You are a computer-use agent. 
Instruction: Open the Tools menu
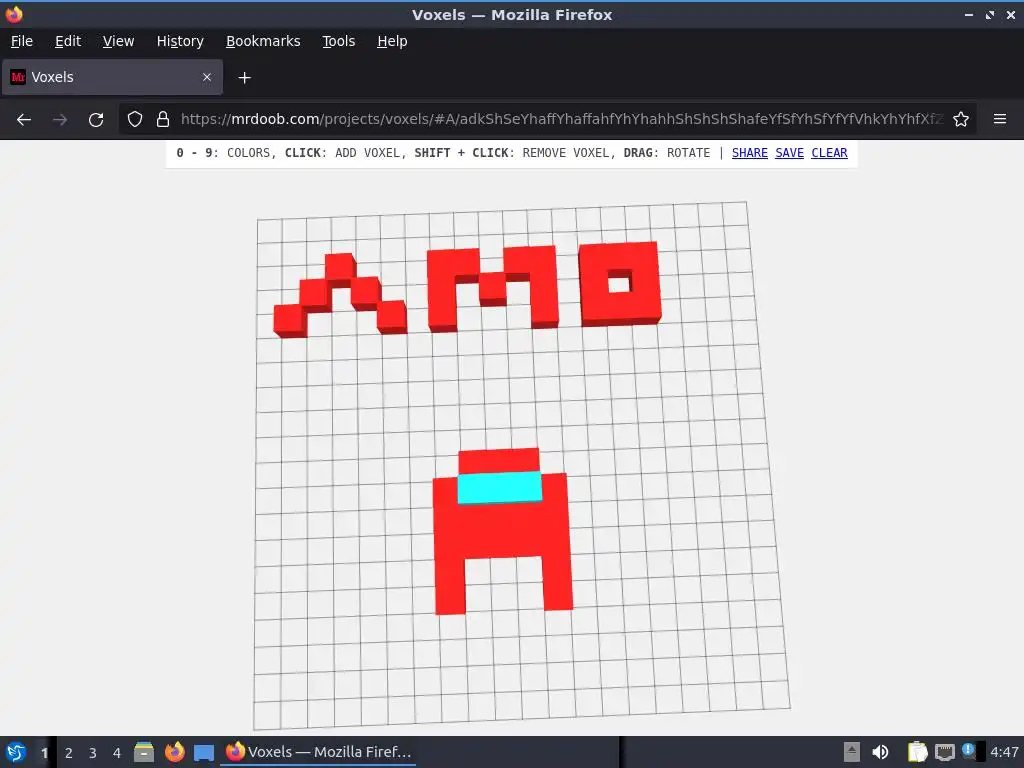[x=338, y=41]
